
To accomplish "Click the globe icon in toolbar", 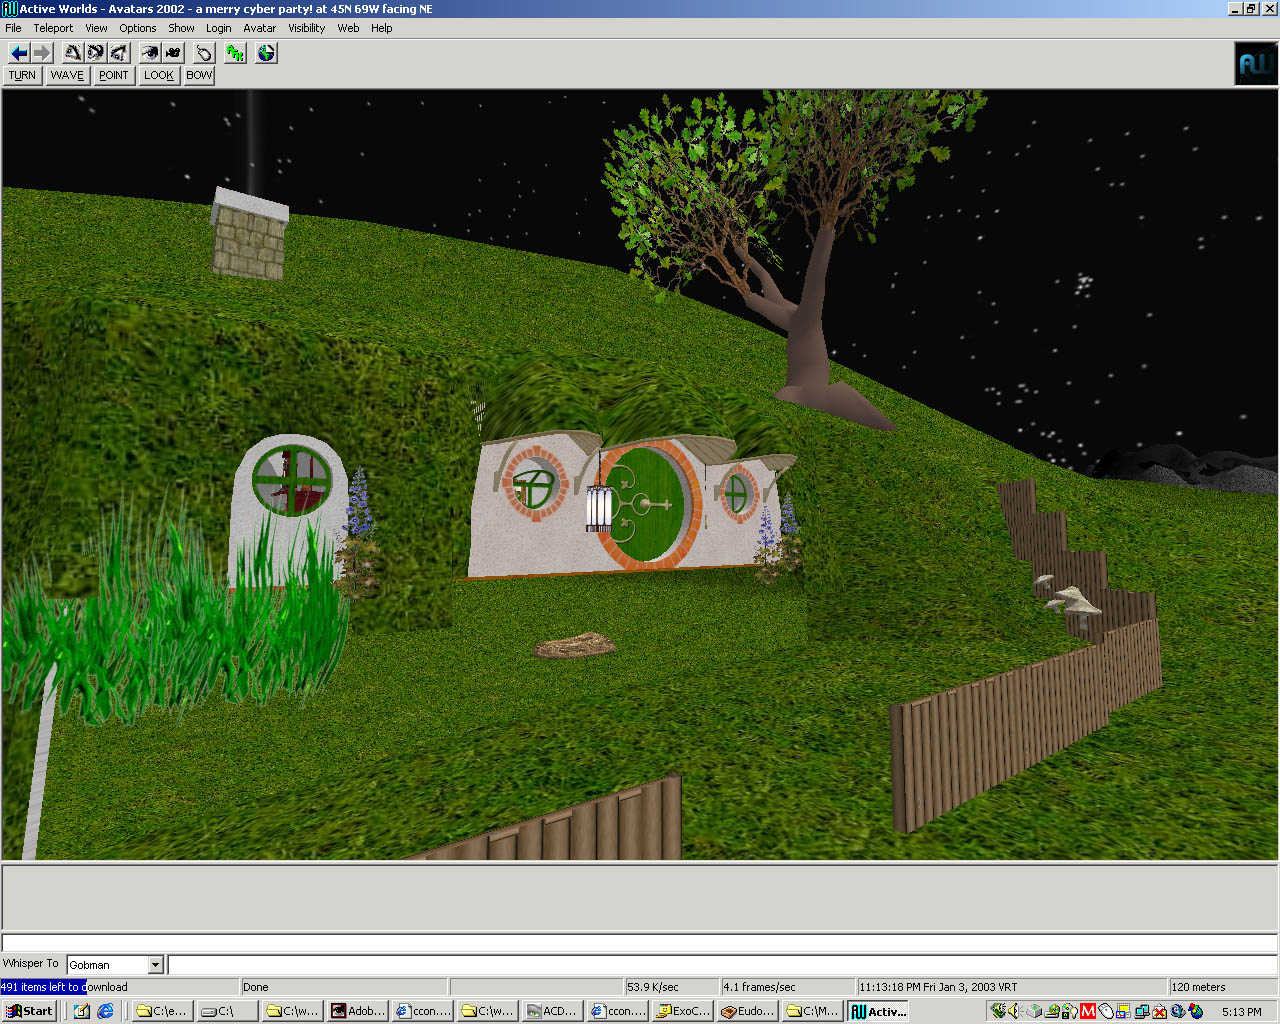I will [266, 53].
